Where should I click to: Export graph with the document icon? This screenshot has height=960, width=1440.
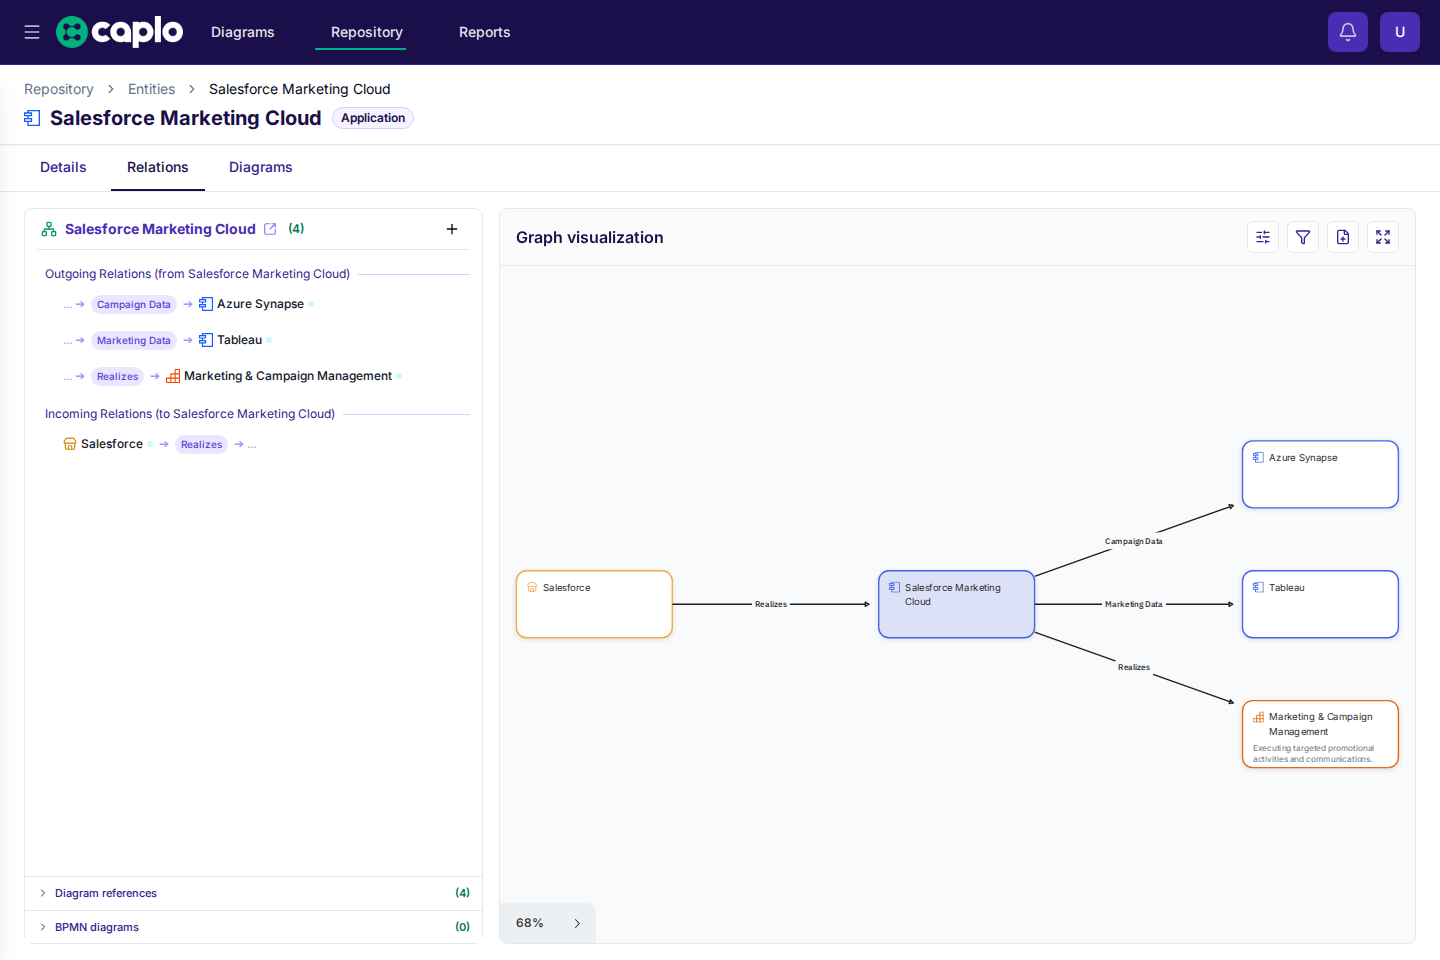(1343, 237)
